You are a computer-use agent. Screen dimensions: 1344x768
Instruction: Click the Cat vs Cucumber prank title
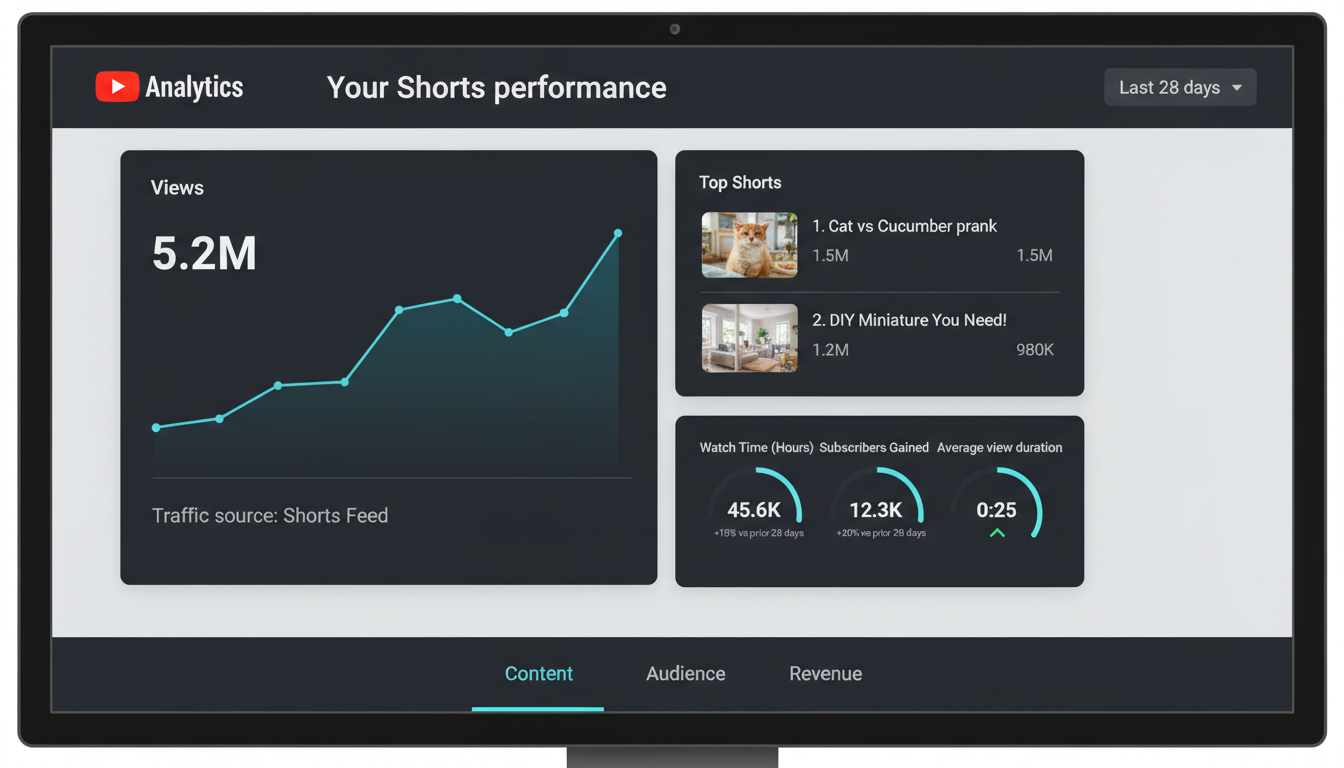tap(904, 226)
